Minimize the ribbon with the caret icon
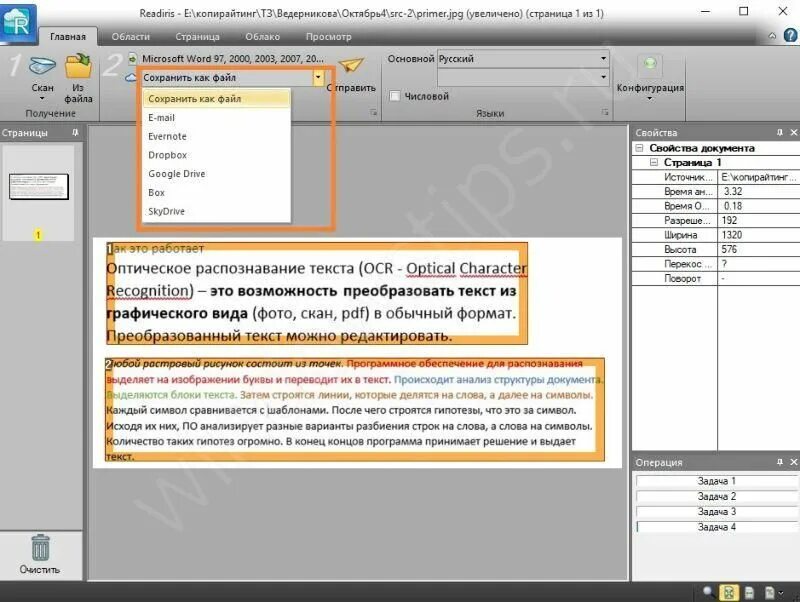The height and width of the screenshot is (602, 800). coord(772,36)
